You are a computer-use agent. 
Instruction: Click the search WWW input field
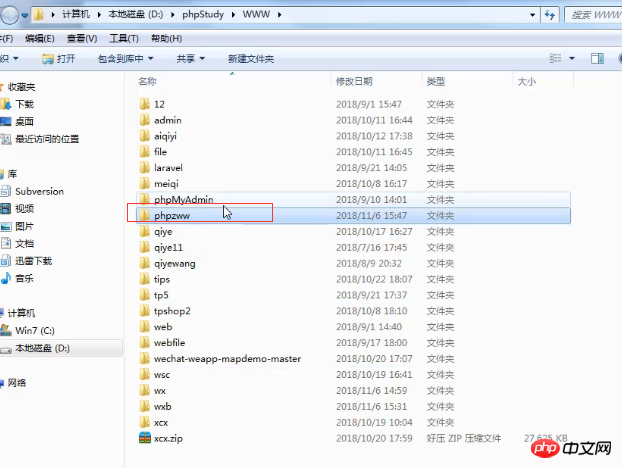tap(593, 15)
